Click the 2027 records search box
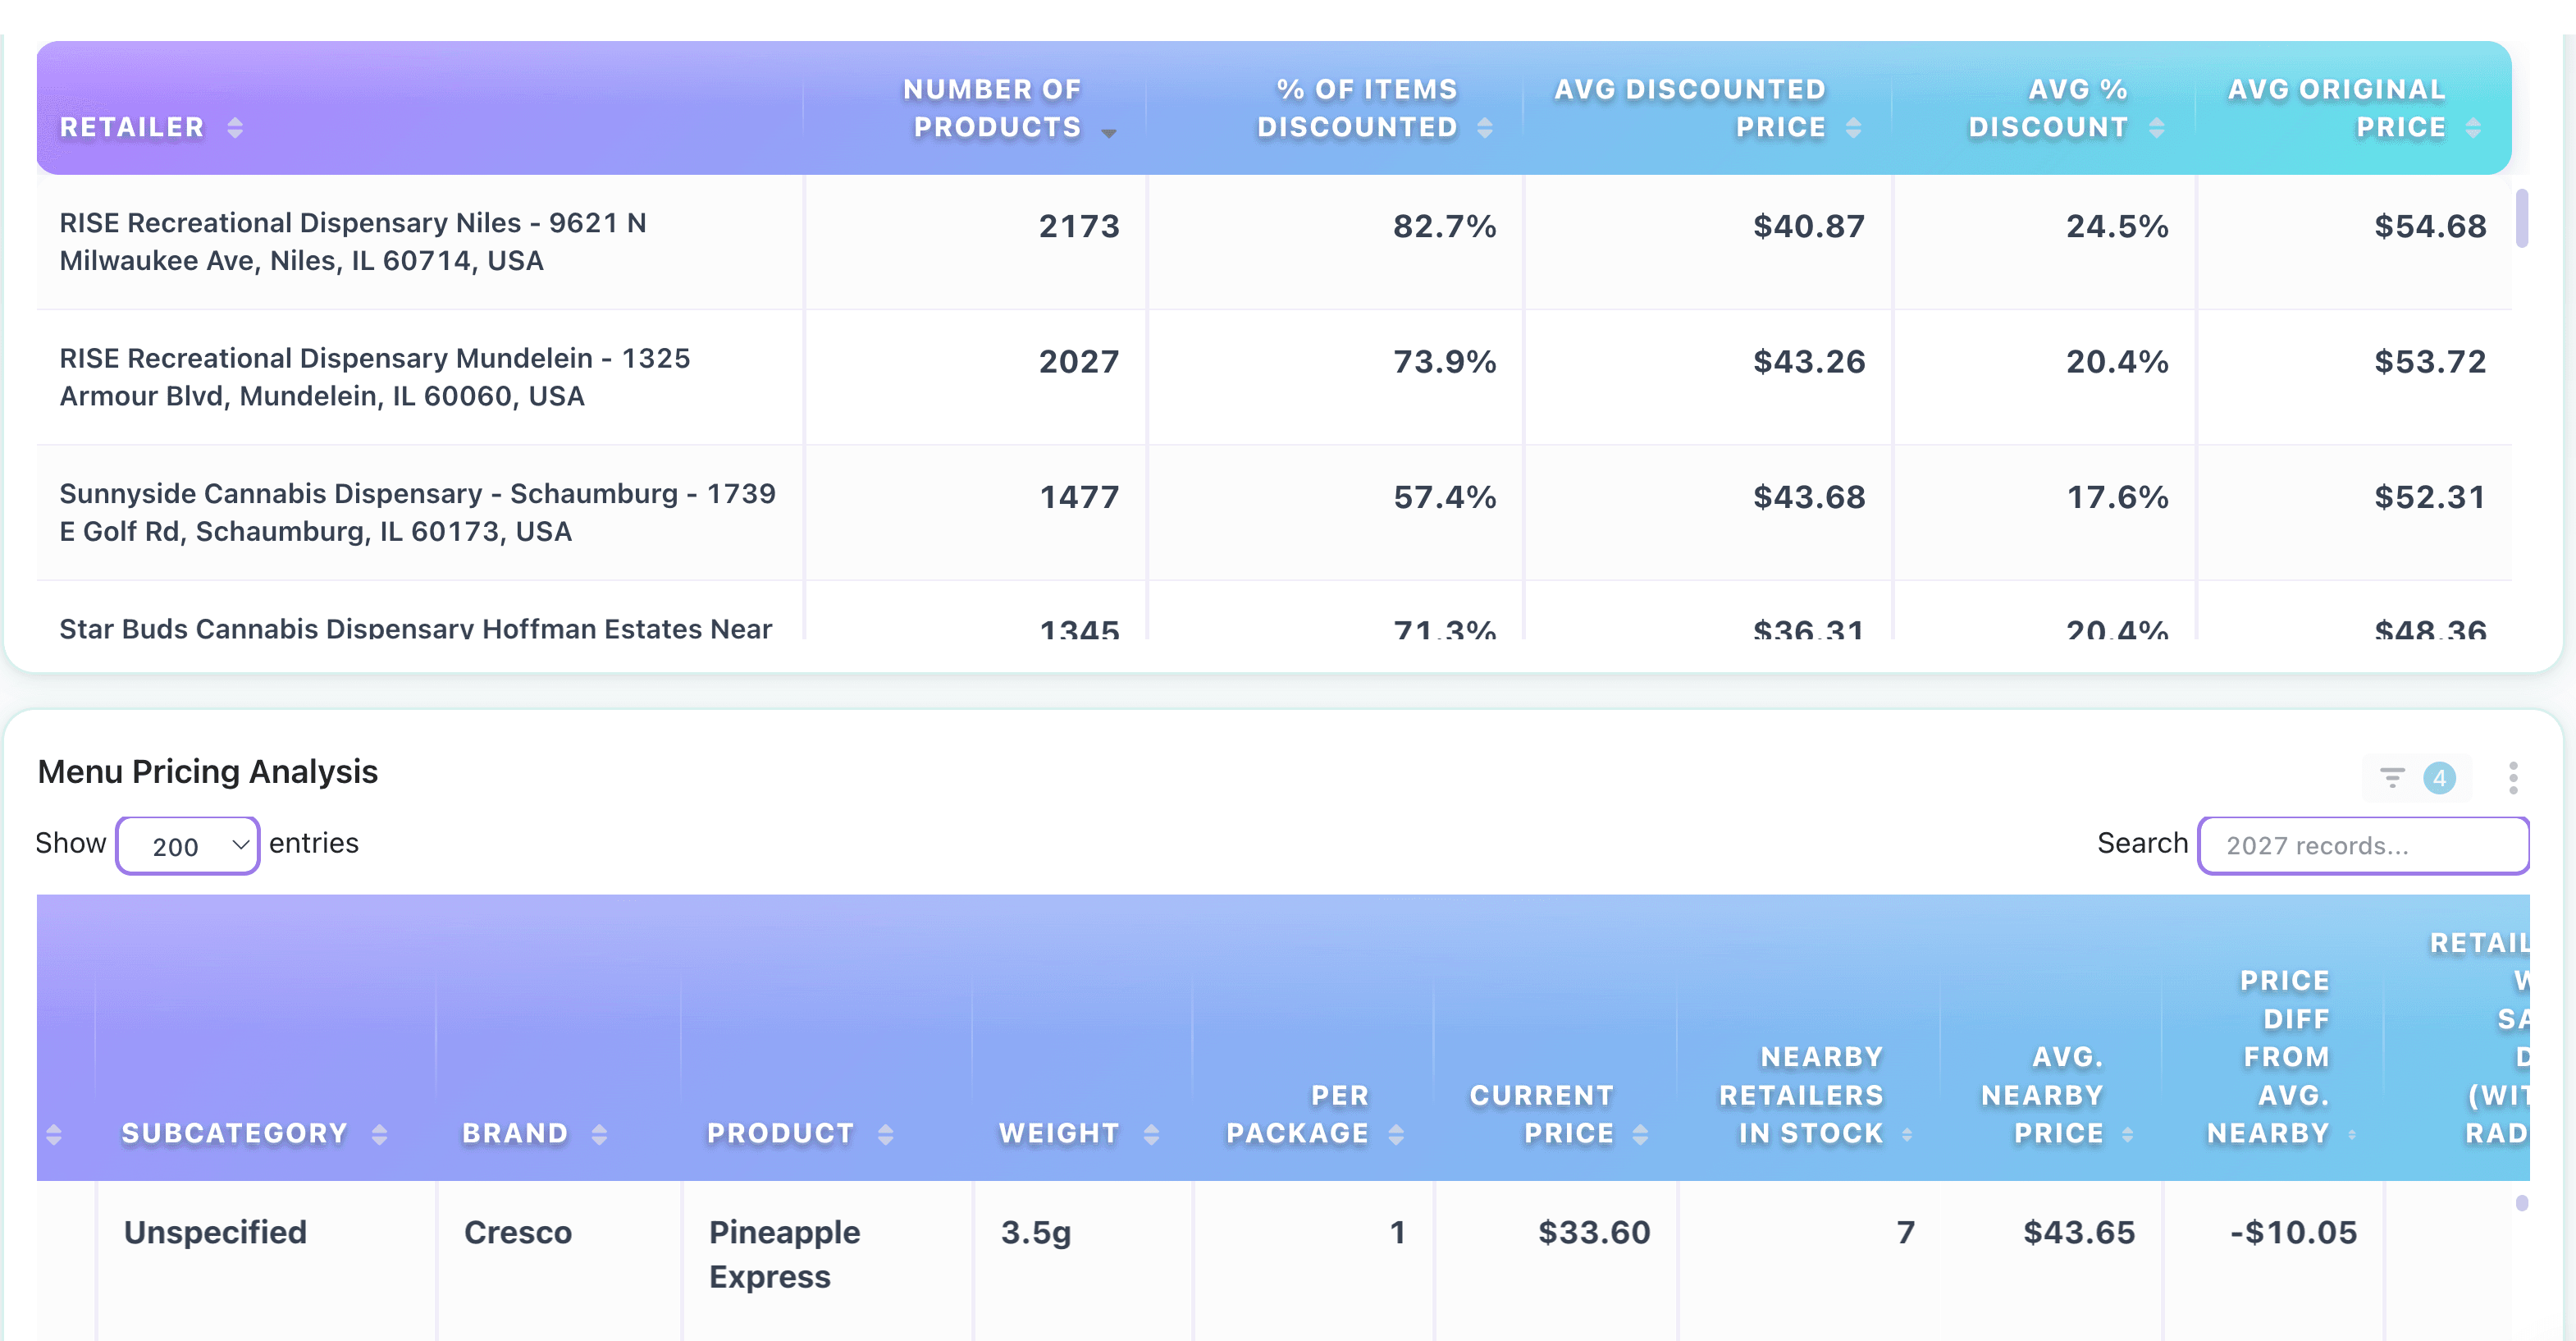This screenshot has width=2576, height=1341. [x=2363, y=845]
